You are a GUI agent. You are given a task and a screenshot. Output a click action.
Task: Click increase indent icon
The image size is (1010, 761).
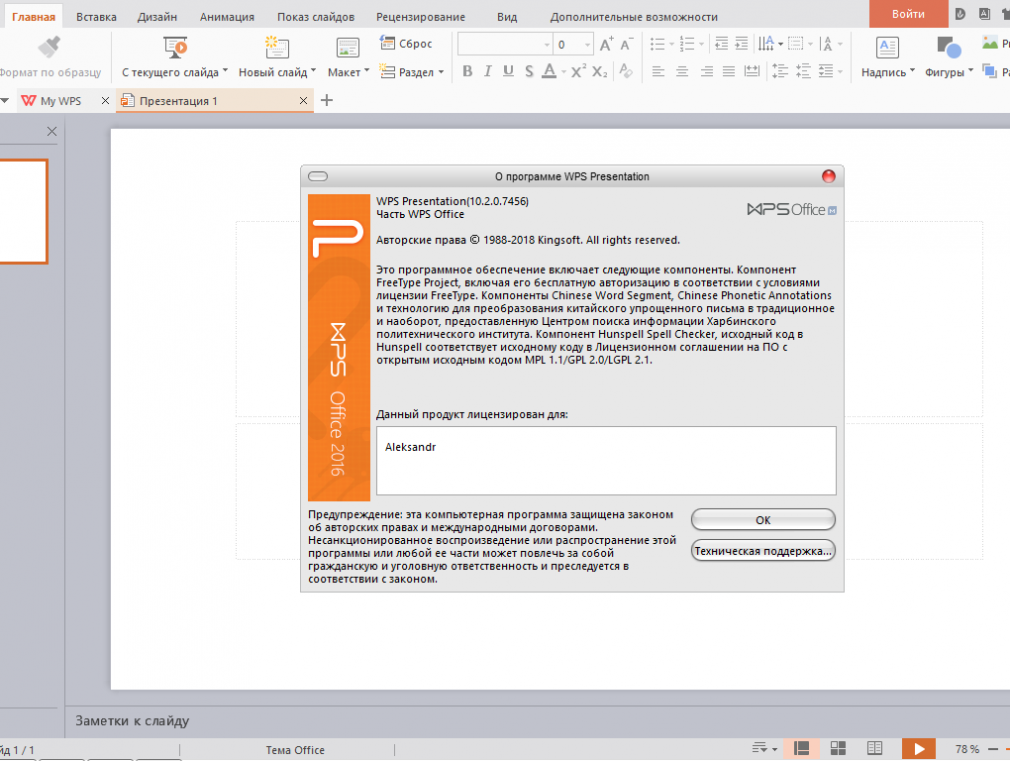(x=741, y=44)
